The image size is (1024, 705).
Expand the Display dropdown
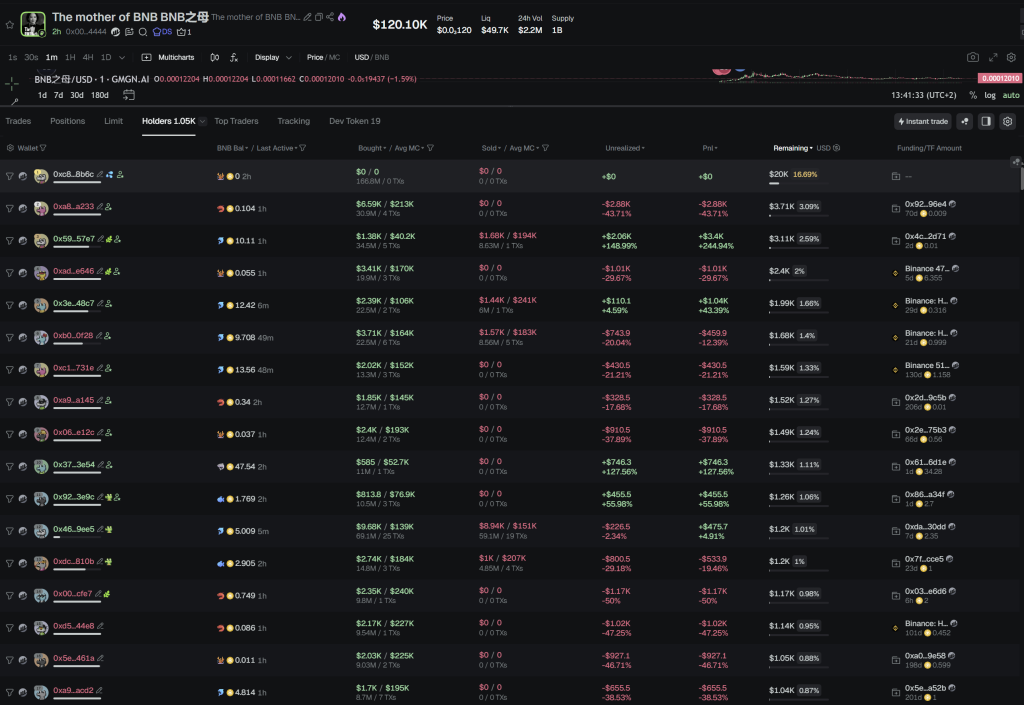[273, 58]
